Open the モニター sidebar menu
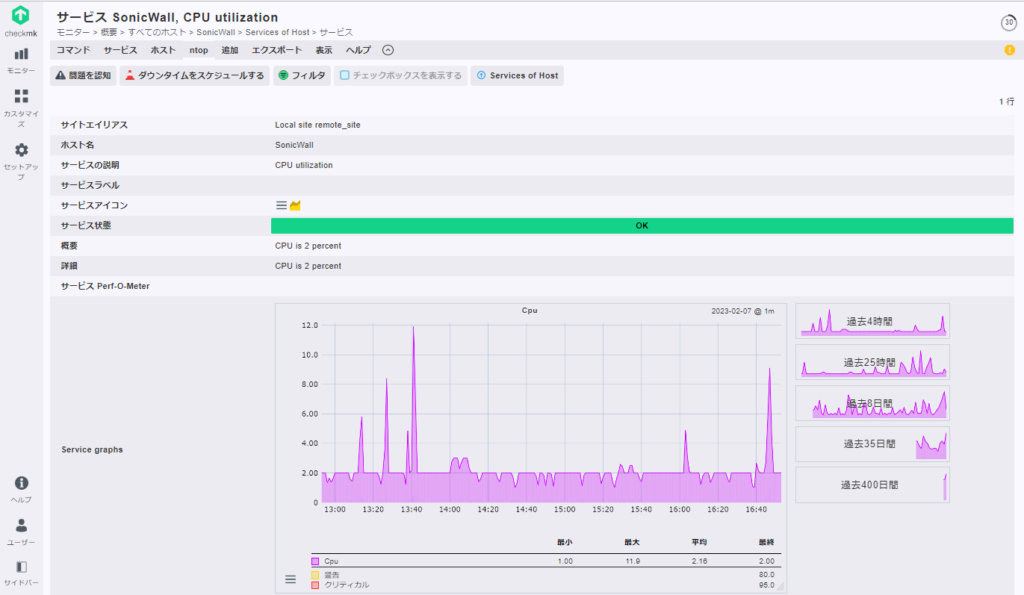Screen dimensions: 1024x595 point(21,60)
